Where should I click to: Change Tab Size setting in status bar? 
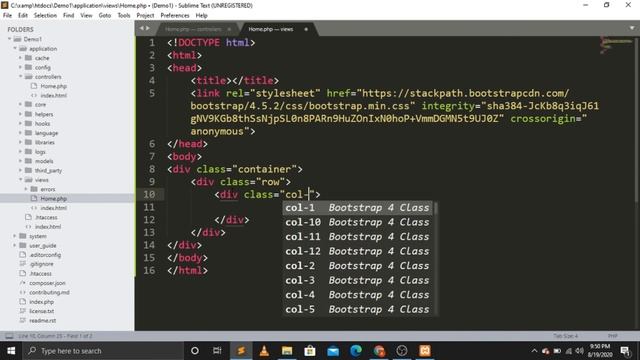[x=565, y=336]
